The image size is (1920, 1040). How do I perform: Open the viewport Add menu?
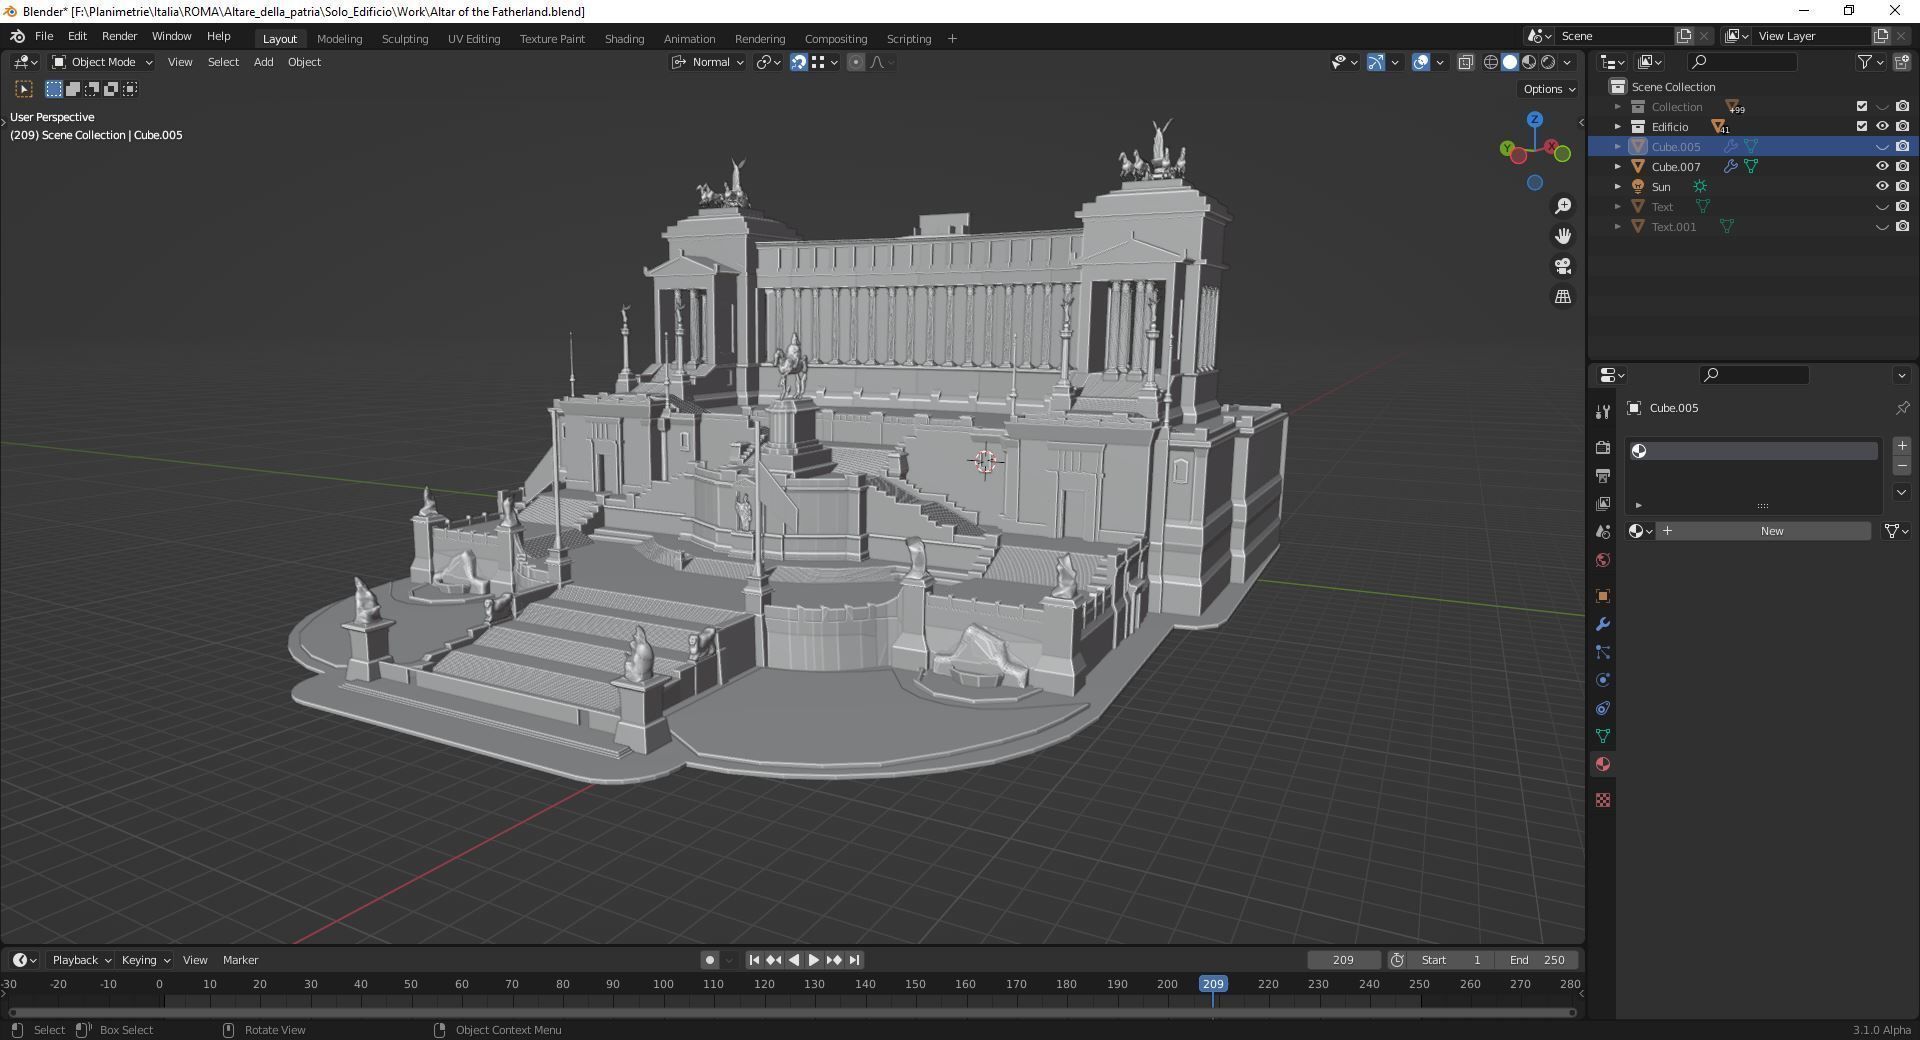coord(263,62)
